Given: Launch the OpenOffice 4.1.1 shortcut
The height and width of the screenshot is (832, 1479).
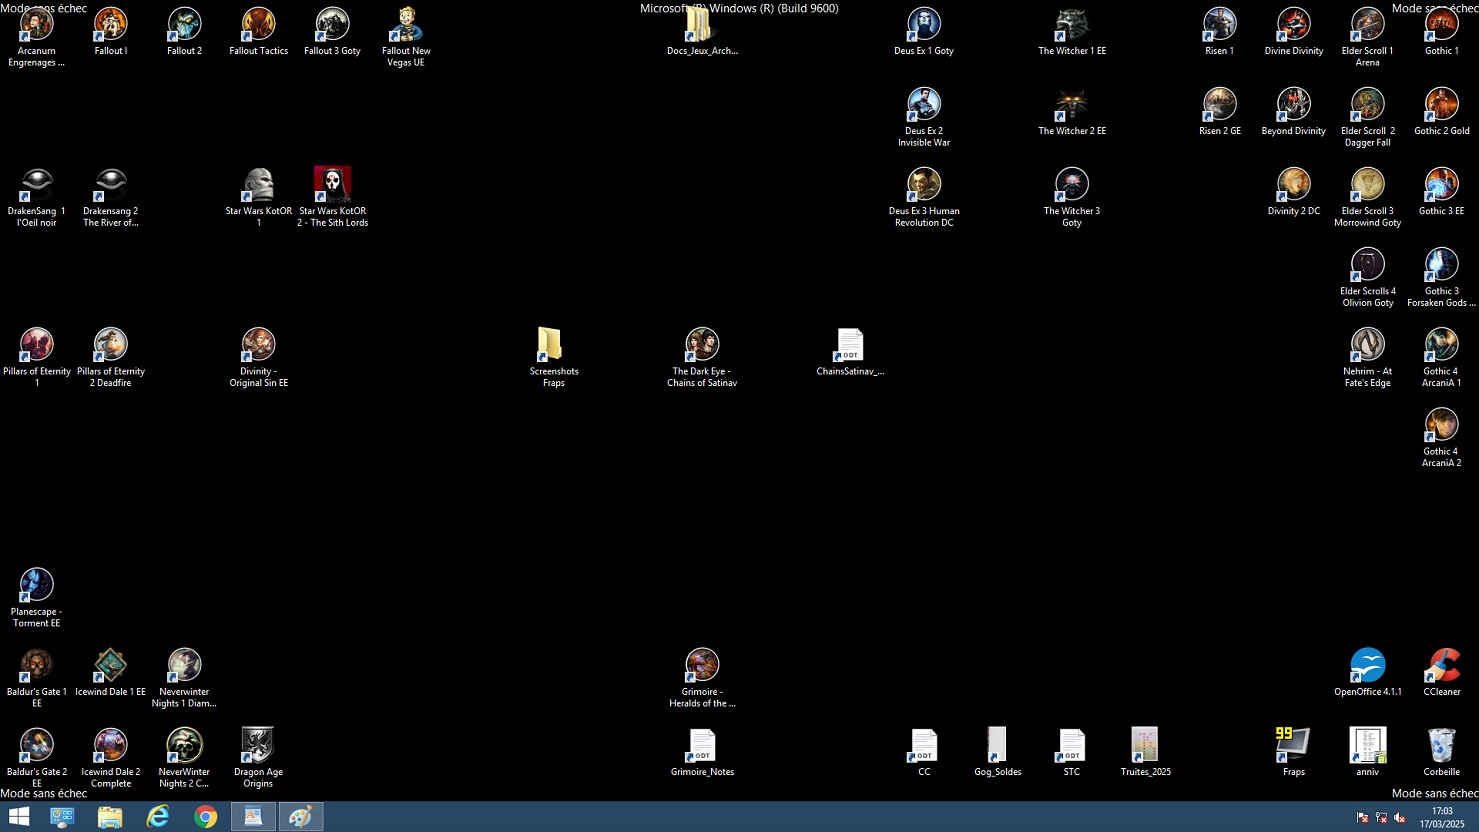Looking at the screenshot, I should click(x=1368, y=664).
